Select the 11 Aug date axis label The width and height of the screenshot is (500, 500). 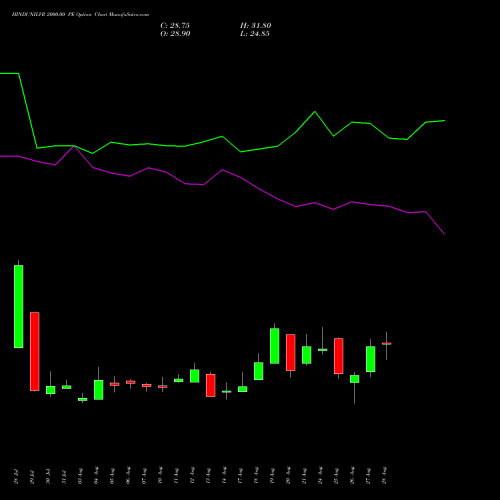tap(176, 476)
